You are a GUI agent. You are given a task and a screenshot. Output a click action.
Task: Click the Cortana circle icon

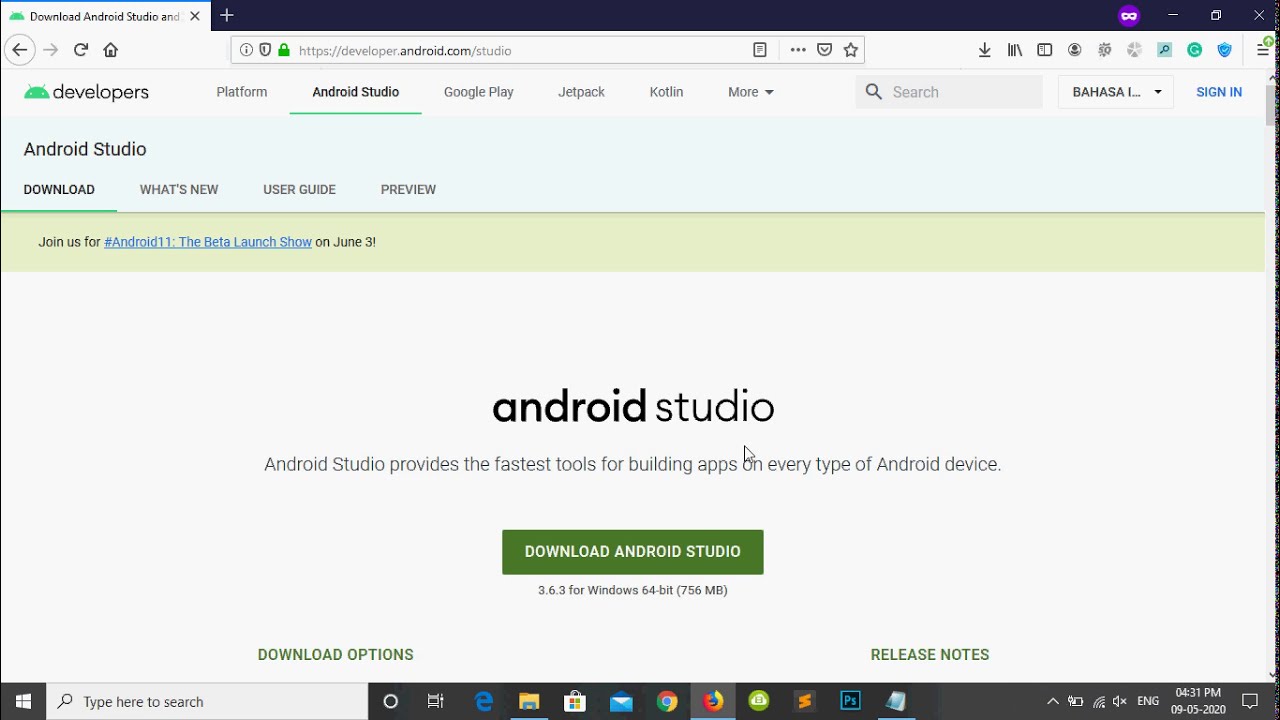[x=391, y=701]
